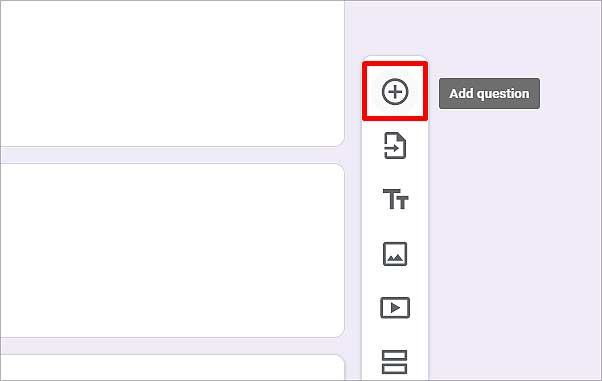The height and width of the screenshot is (381, 602).
Task: Select the topmost blank question card
Action: [x=172, y=73]
